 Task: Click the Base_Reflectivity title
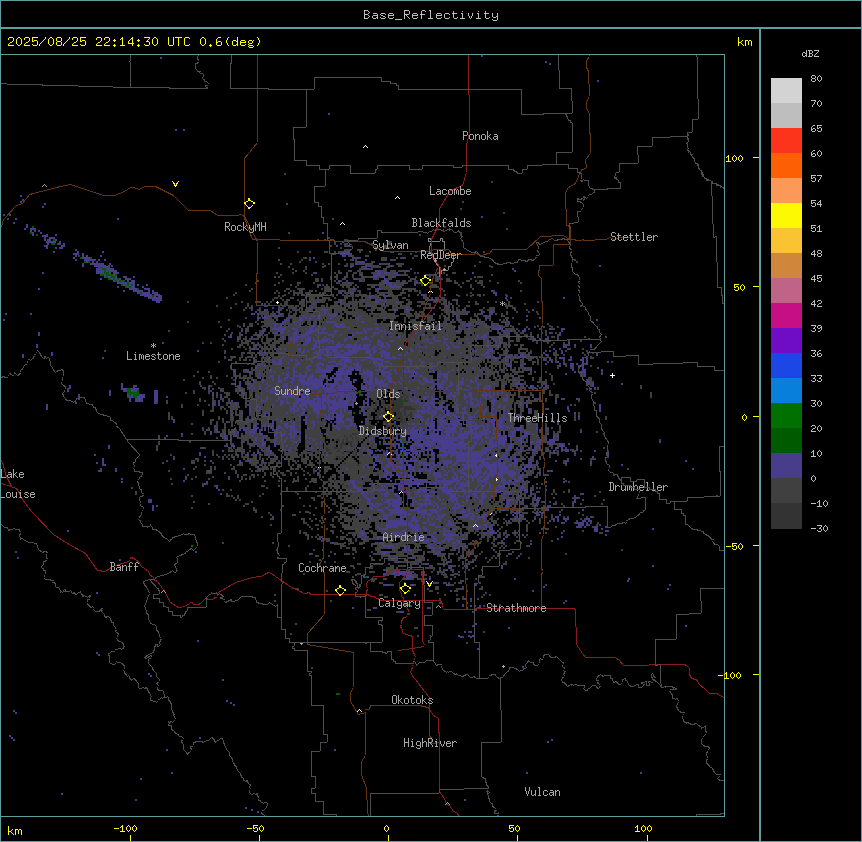click(x=431, y=15)
